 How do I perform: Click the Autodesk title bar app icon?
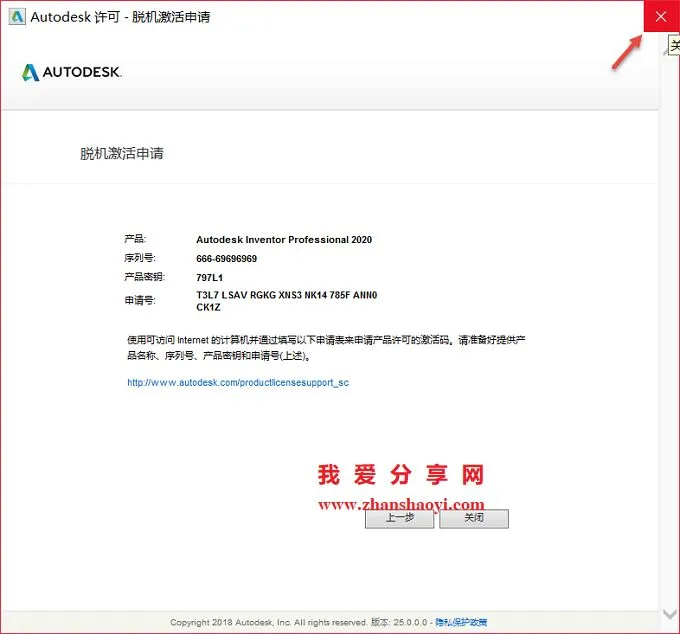coord(17,17)
